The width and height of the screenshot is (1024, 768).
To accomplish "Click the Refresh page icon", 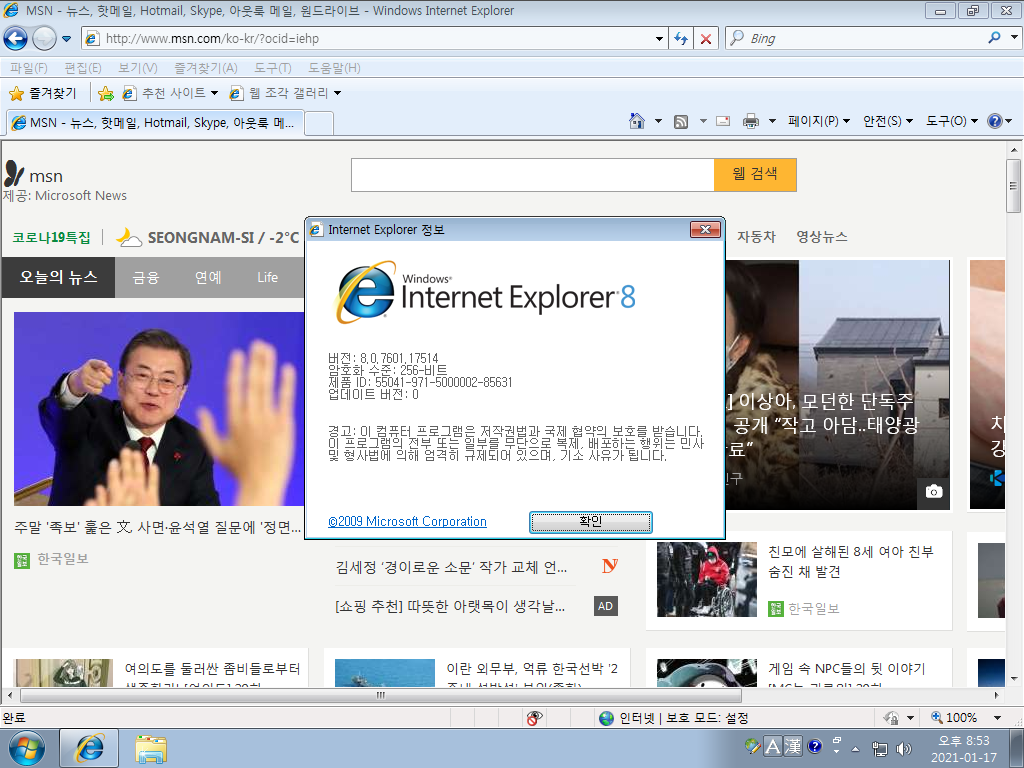I will click(680, 39).
